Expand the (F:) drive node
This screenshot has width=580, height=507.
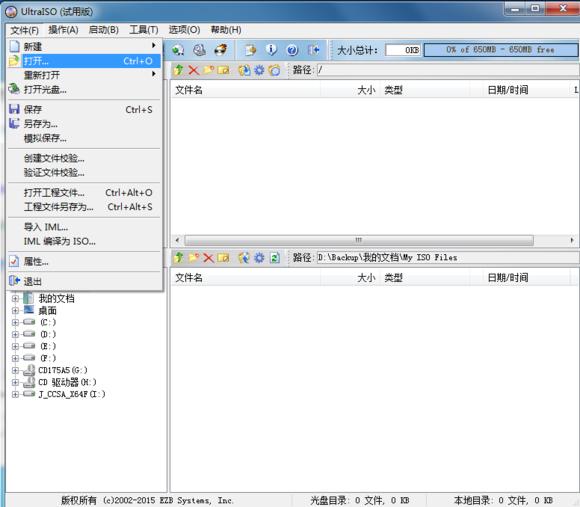(15, 358)
